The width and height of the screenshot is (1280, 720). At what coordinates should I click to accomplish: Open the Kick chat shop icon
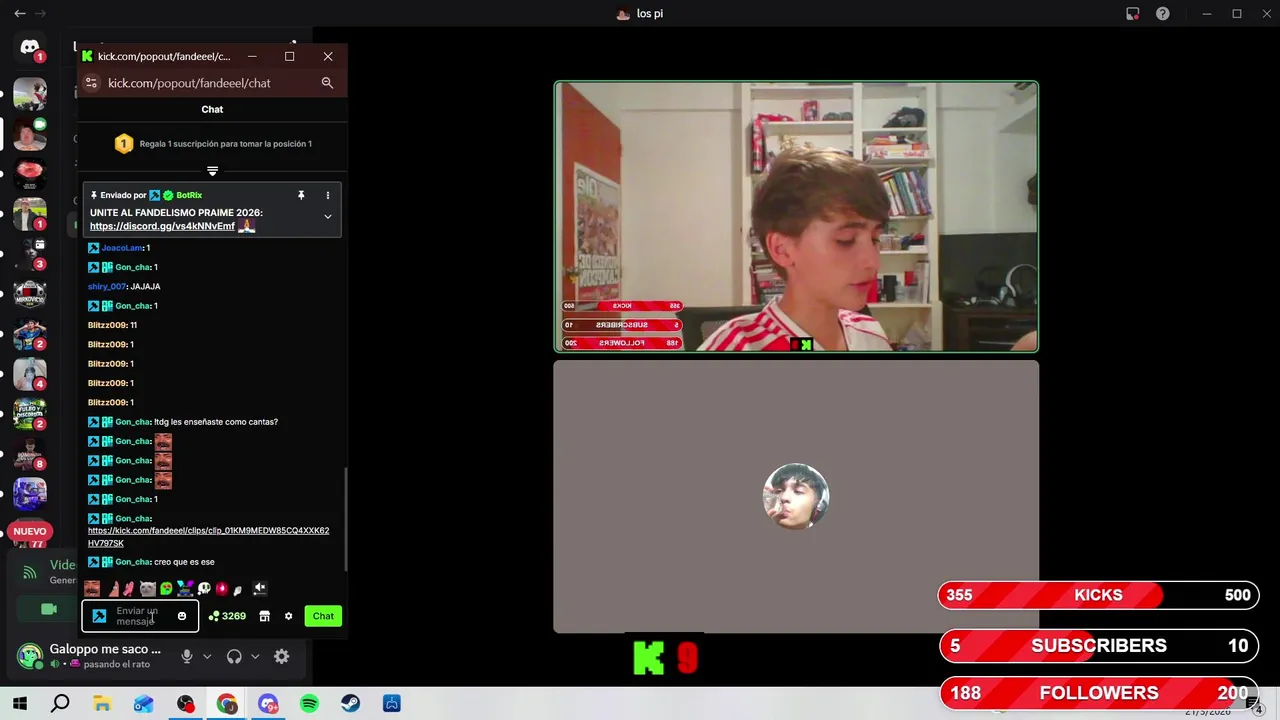point(264,616)
